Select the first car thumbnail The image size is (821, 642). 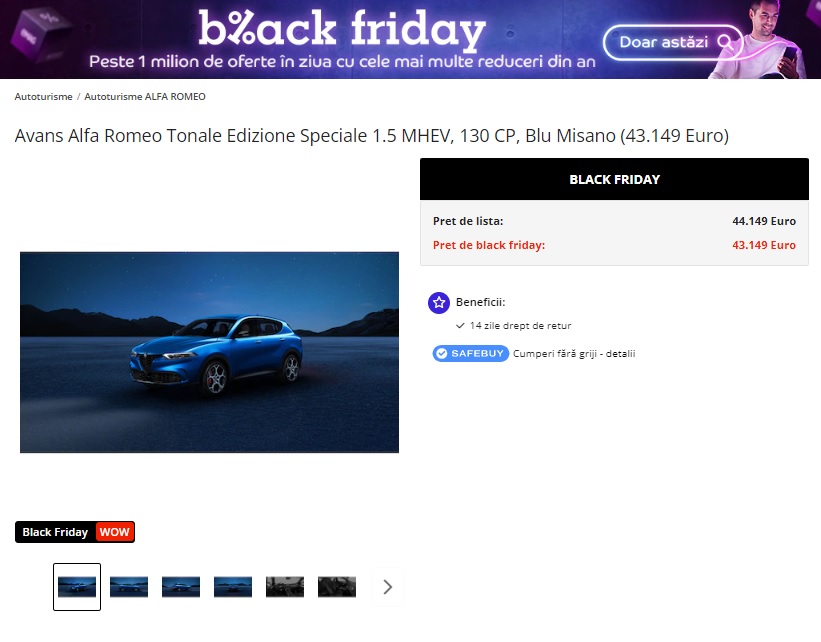pyautogui.click(x=77, y=587)
